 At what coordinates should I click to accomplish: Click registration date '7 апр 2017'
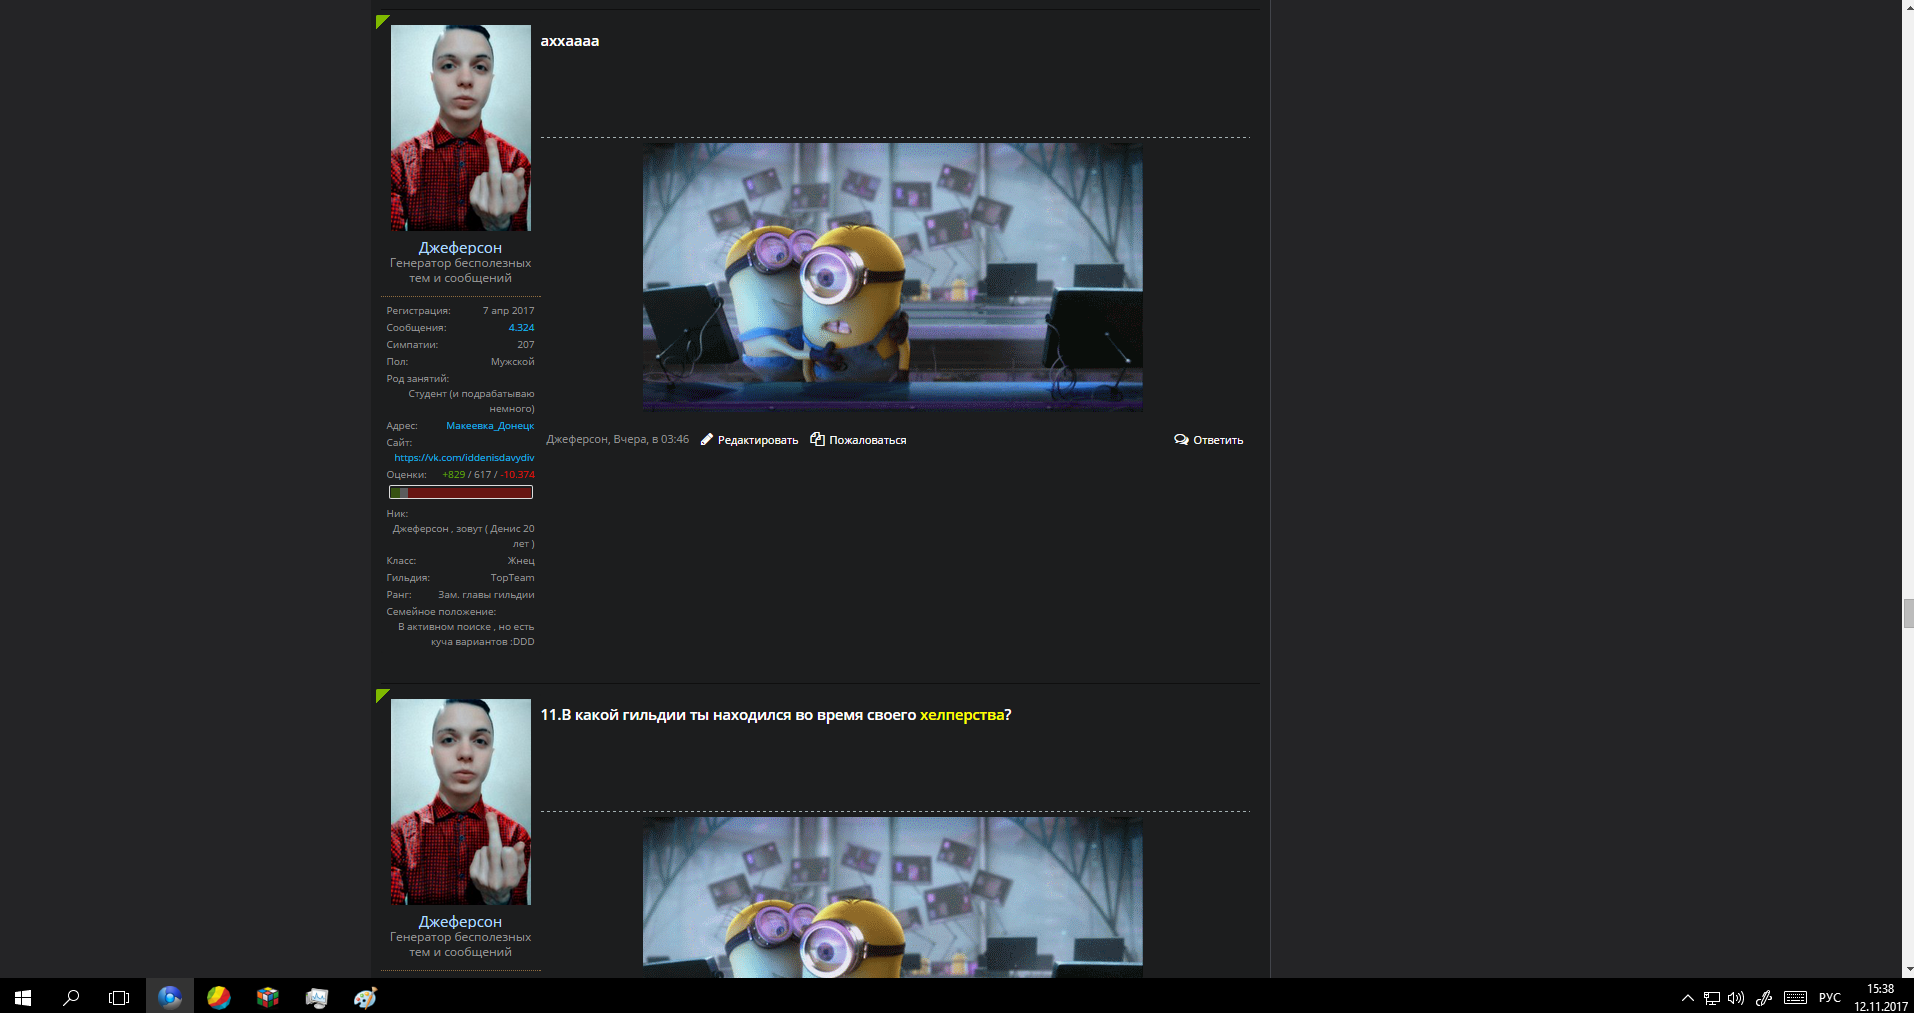point(508,311)
